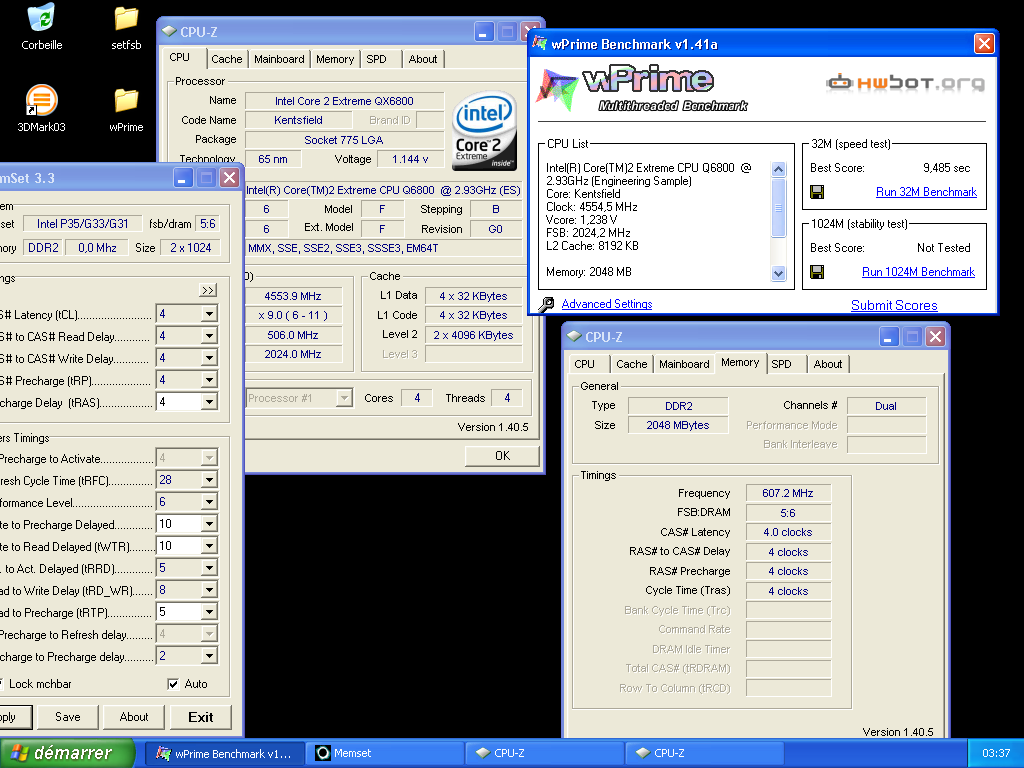This screenshot has width=1024, height=768.
Task: Switch to wPrime Benchmark taskbar button
Action: (225, 753)
